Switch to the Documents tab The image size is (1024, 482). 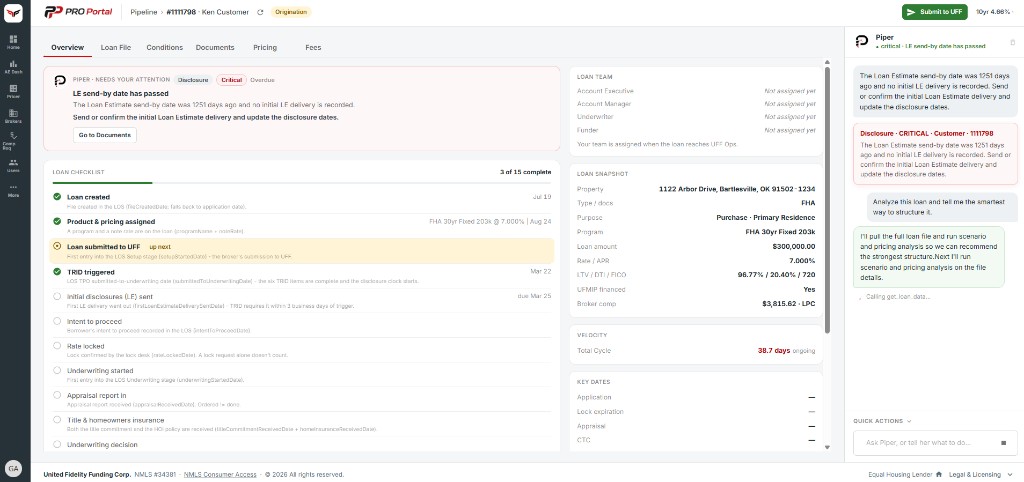click(215, 48)
